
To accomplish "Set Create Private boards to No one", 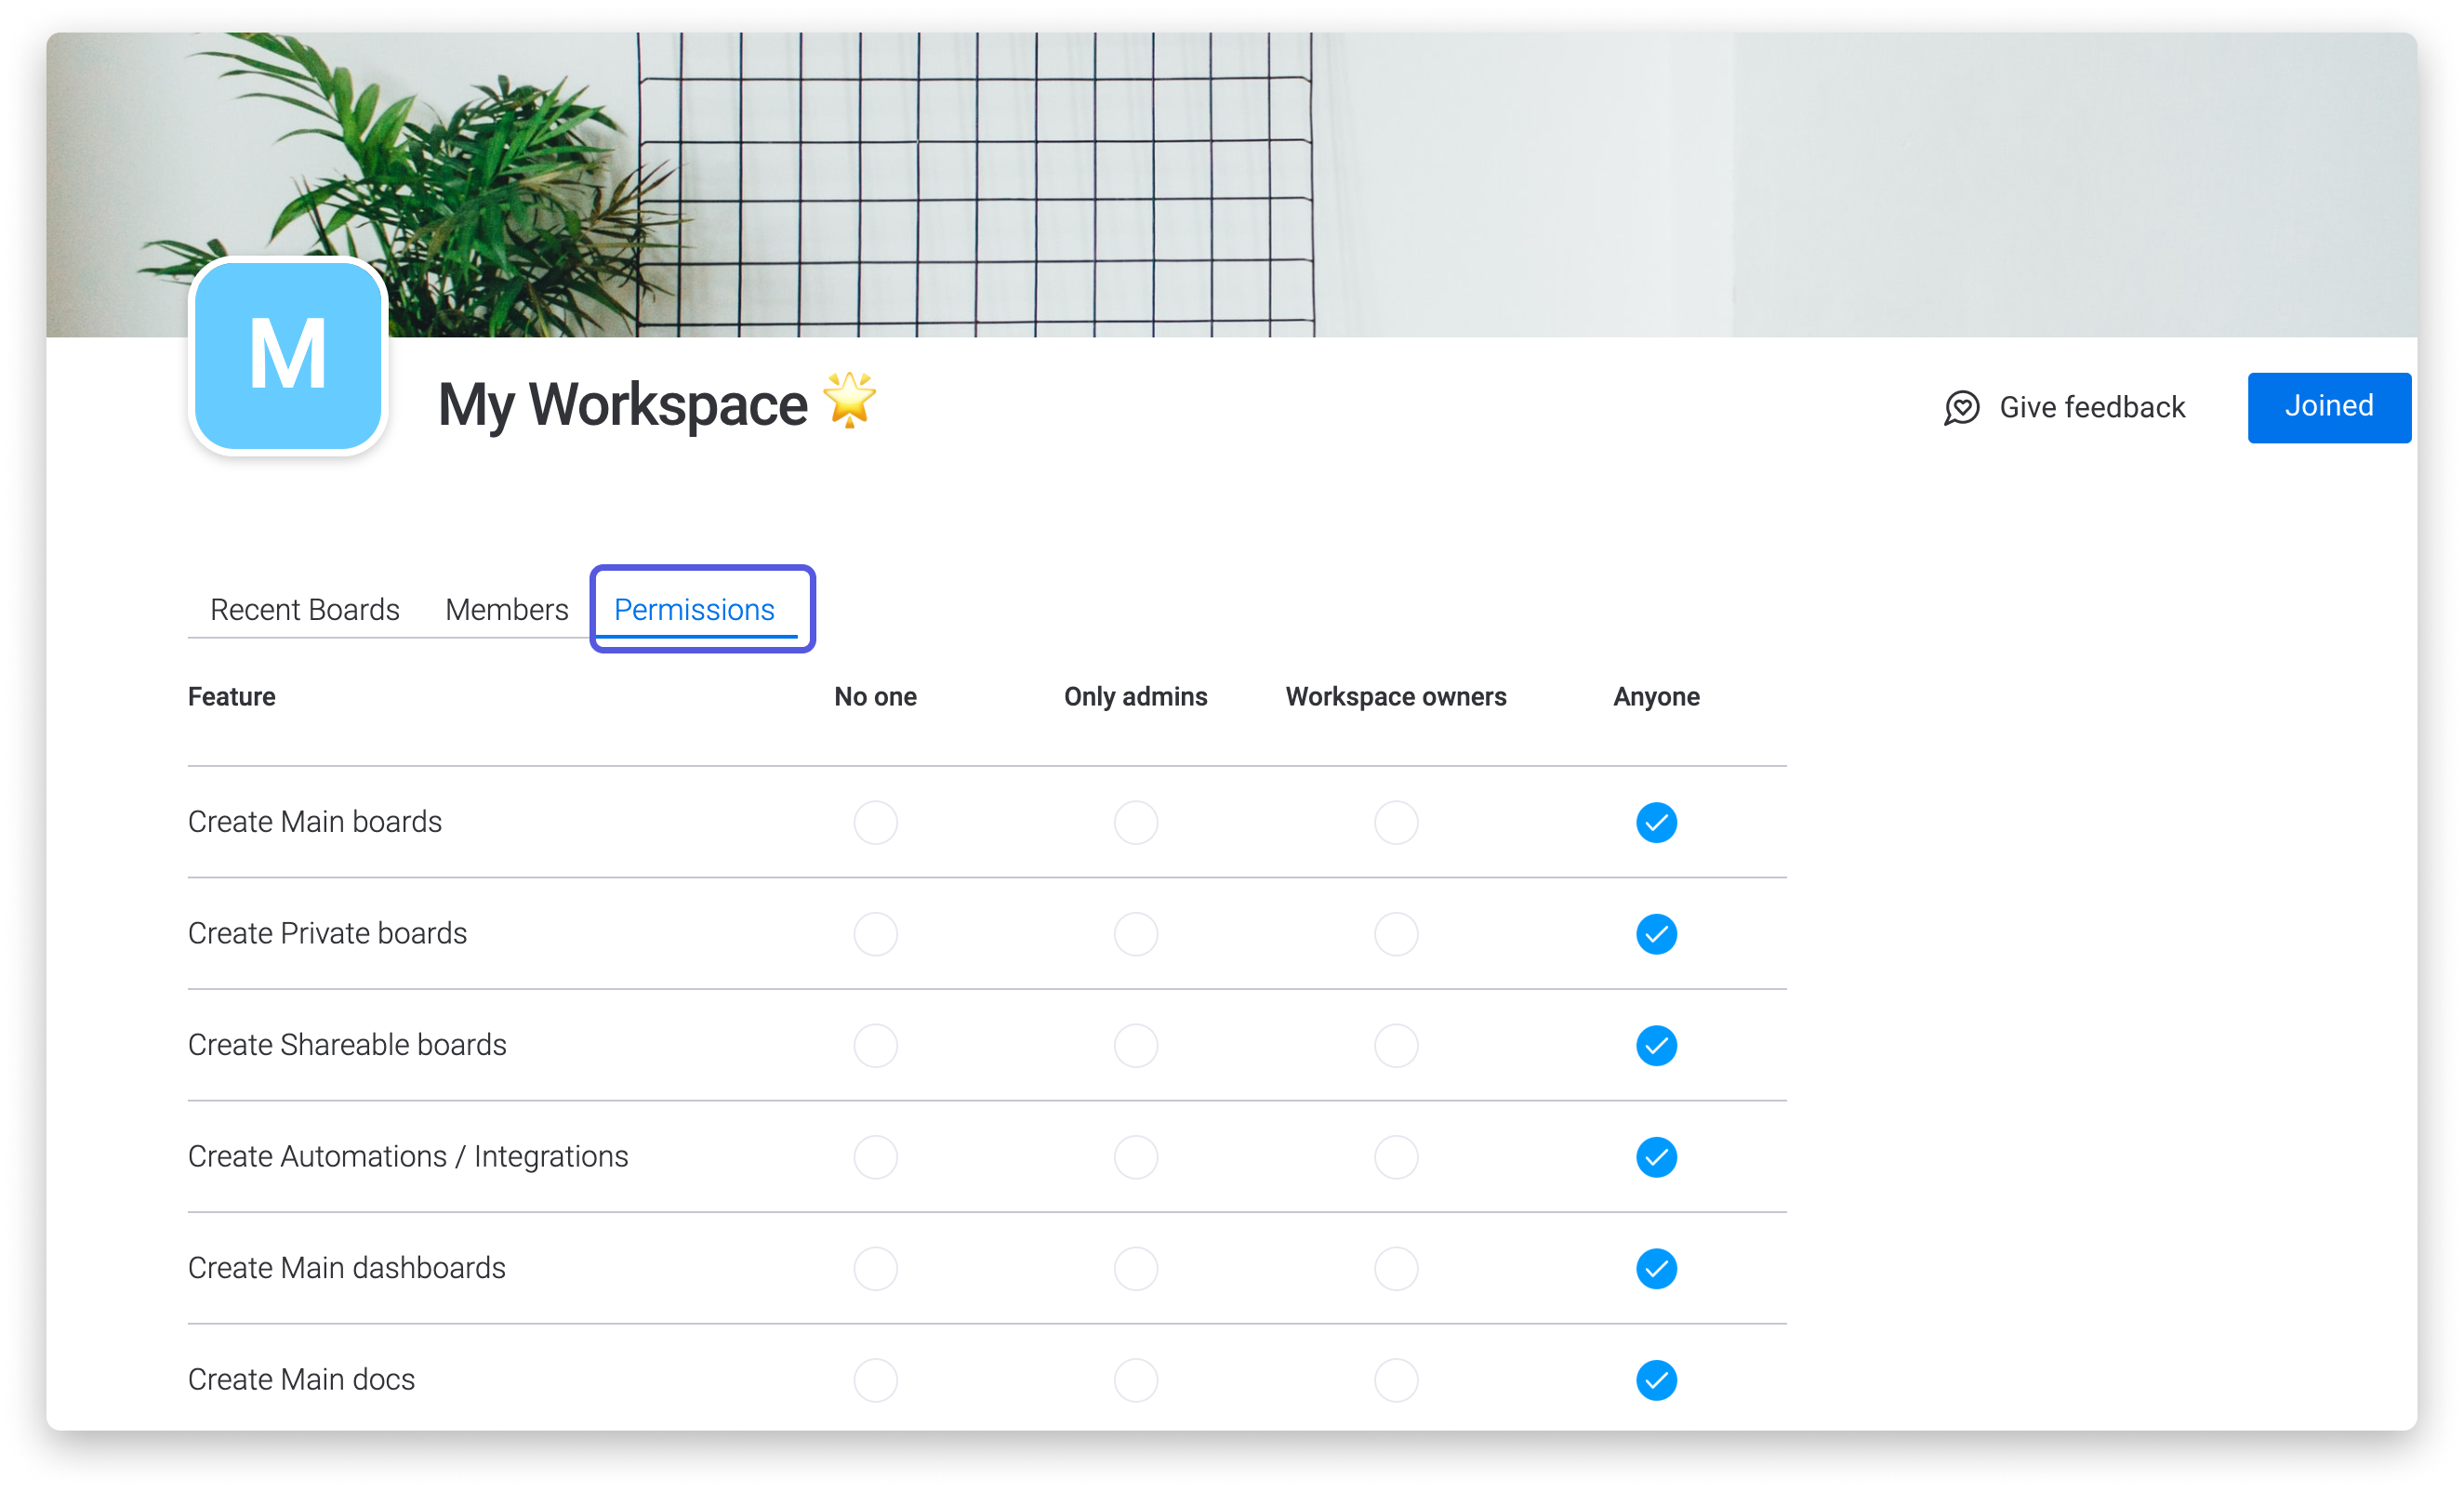I will (x=875, y=934).
